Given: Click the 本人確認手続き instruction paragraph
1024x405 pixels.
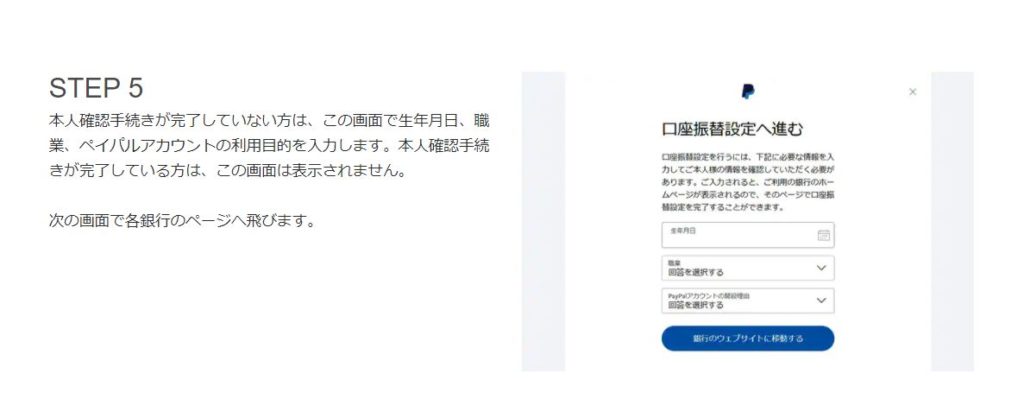Looking at the screenshot, I should point(269,146).
